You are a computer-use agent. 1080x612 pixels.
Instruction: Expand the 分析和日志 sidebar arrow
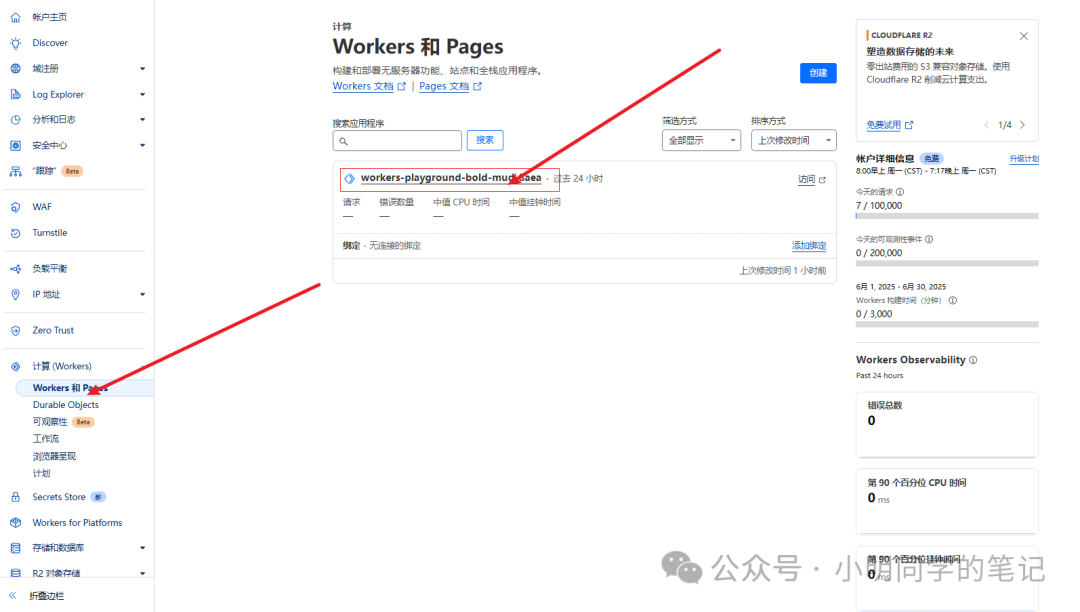click(143, 120)
